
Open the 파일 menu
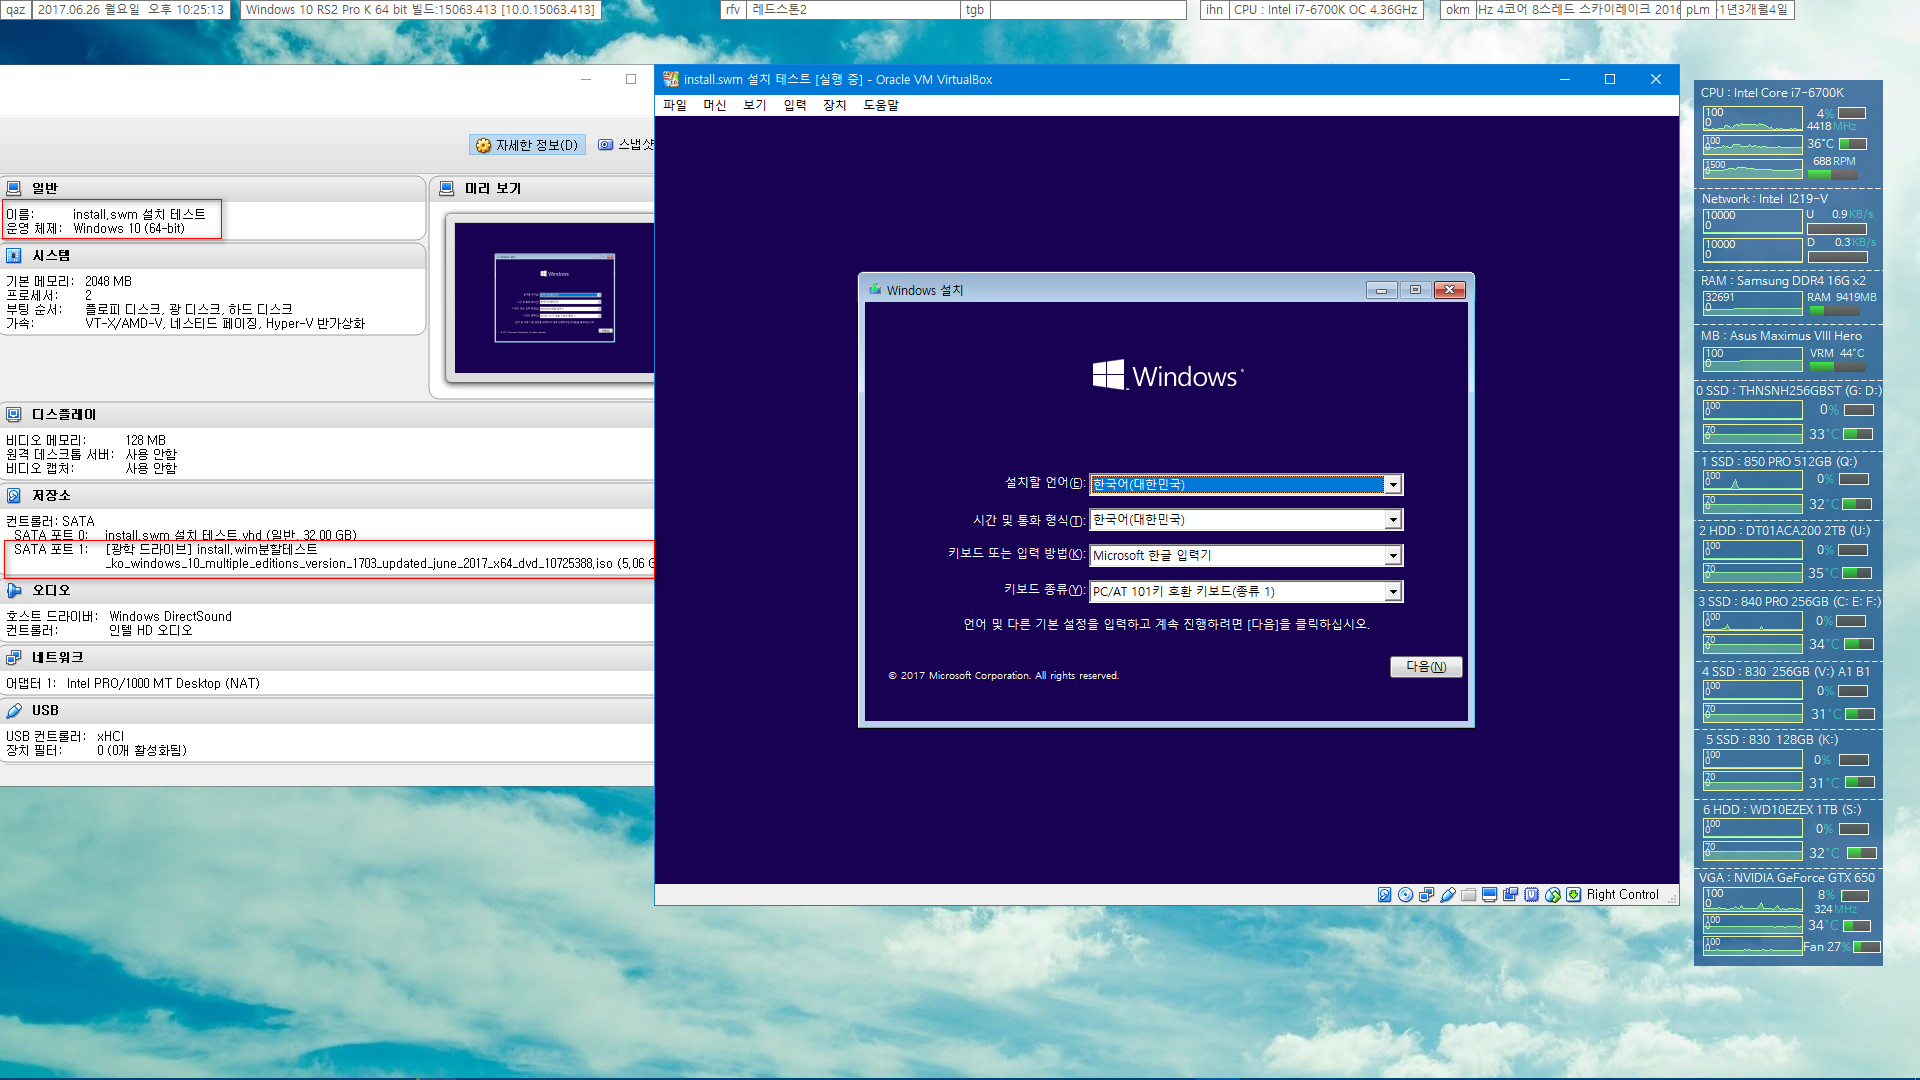click(x=675, y=105)
